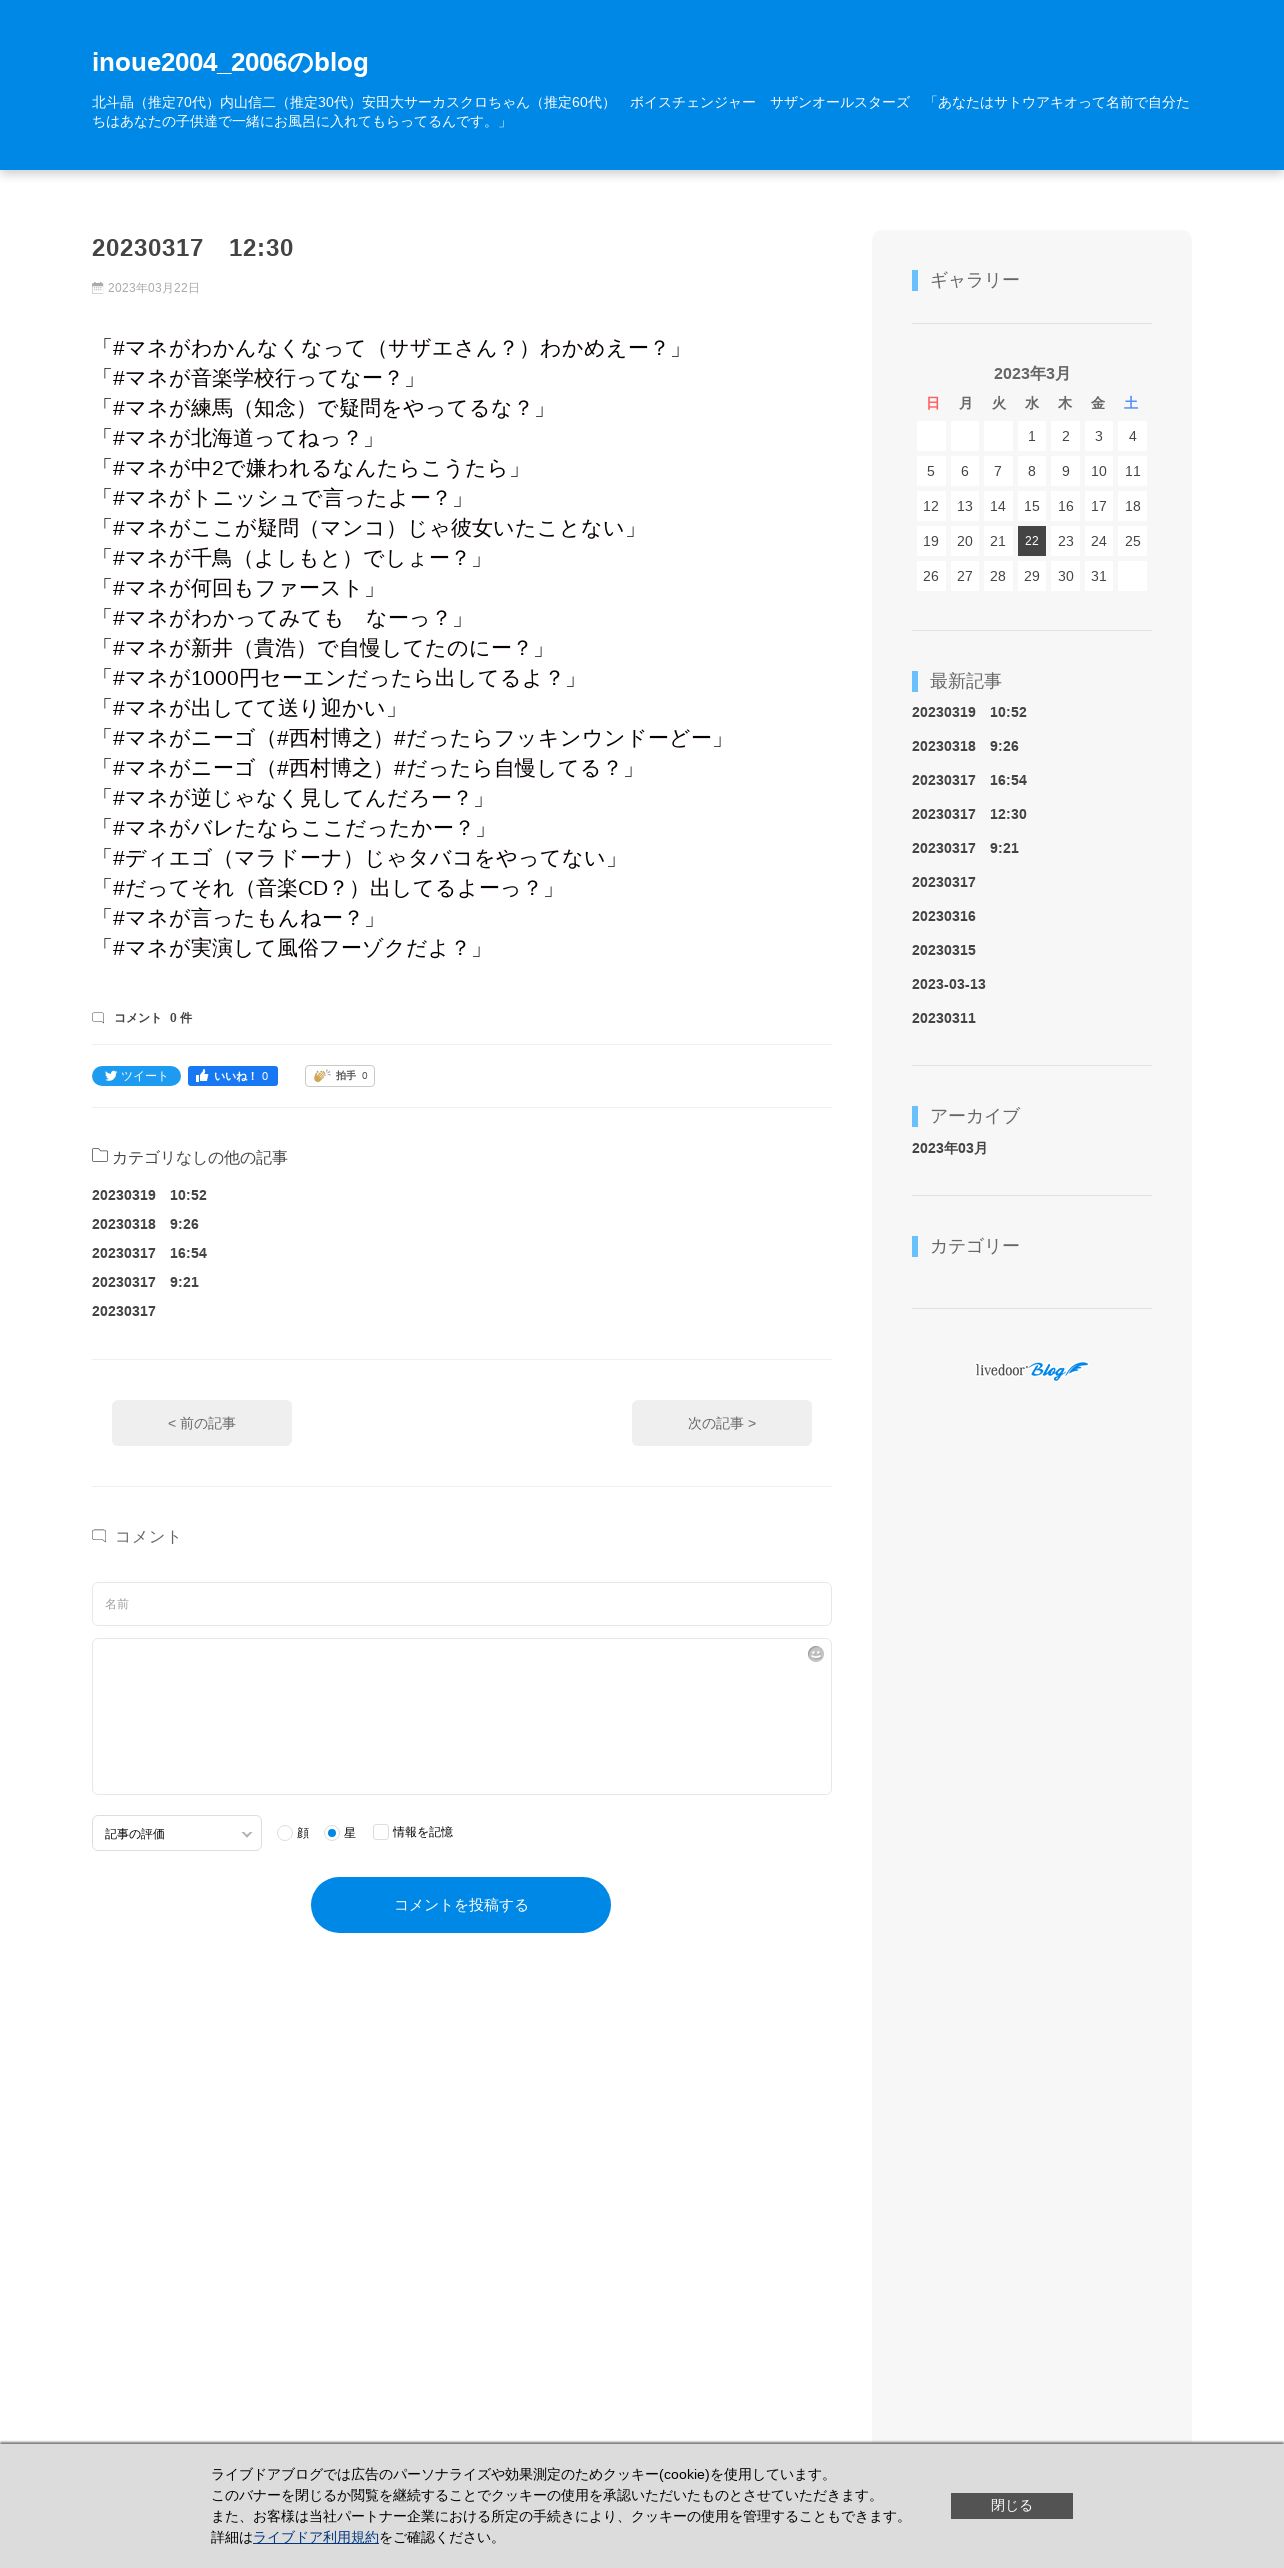The width and height of the screenshot is (1284, 2568).
Task: Click the 最新記事 sidebar heading
Action: pos(966,681)
